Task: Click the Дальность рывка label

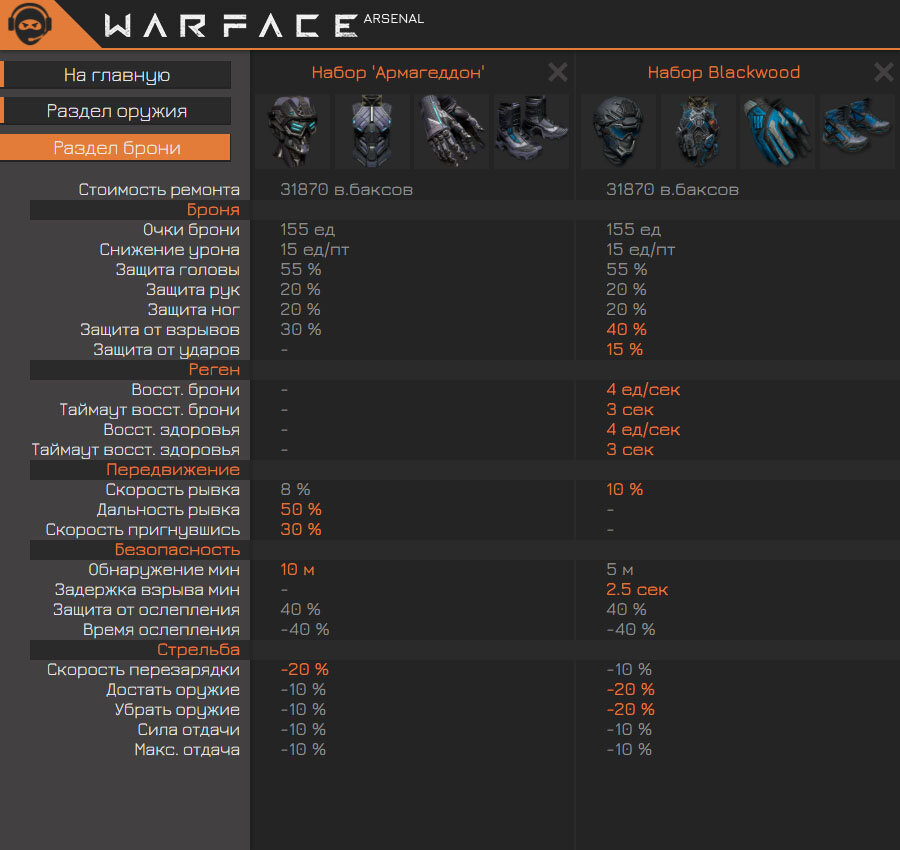Action: pyautogui.click(x=168, y=510)
